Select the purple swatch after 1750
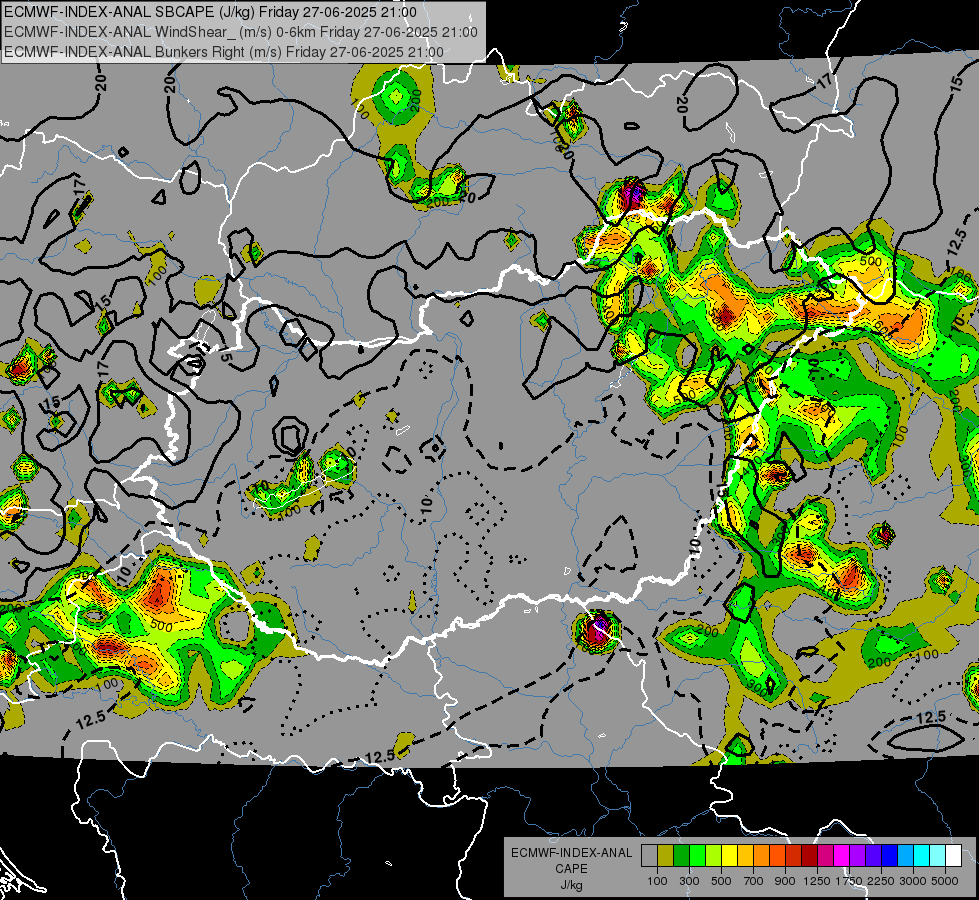This screenshot has width=979, height=900. click(857, 856)
